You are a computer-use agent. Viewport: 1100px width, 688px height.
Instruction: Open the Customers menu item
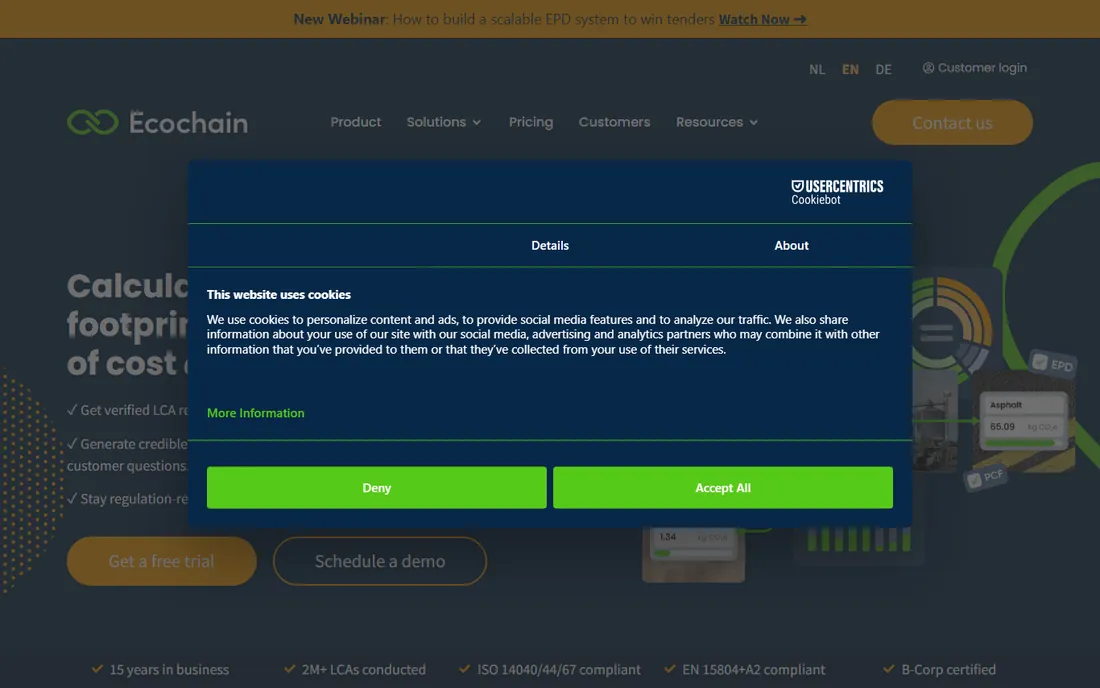(x=615, y=122)
